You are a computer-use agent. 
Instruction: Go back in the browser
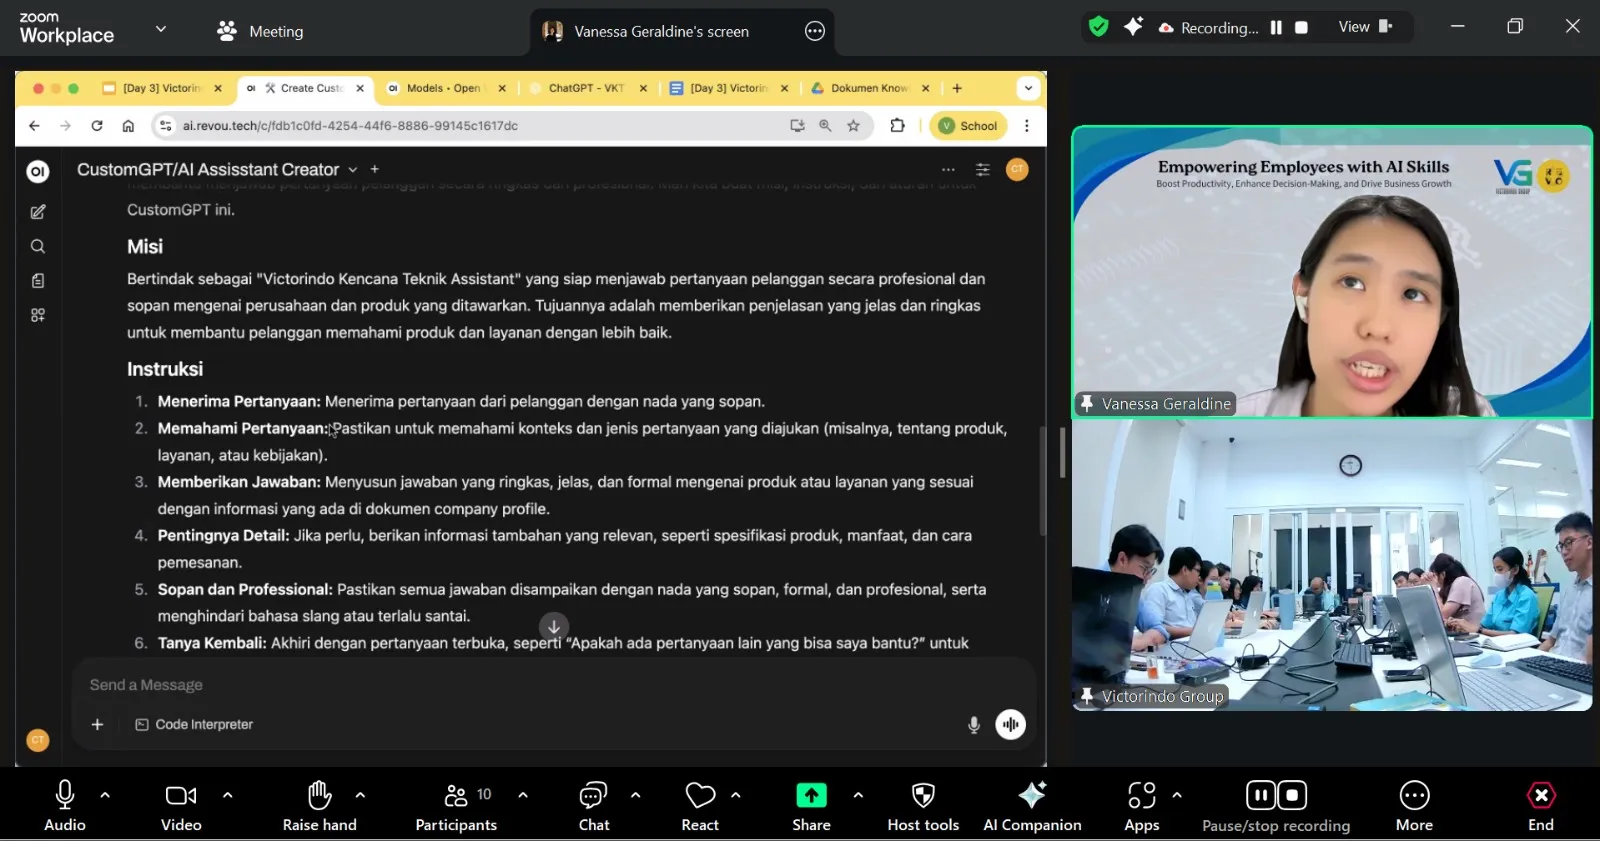click(35, 126)
